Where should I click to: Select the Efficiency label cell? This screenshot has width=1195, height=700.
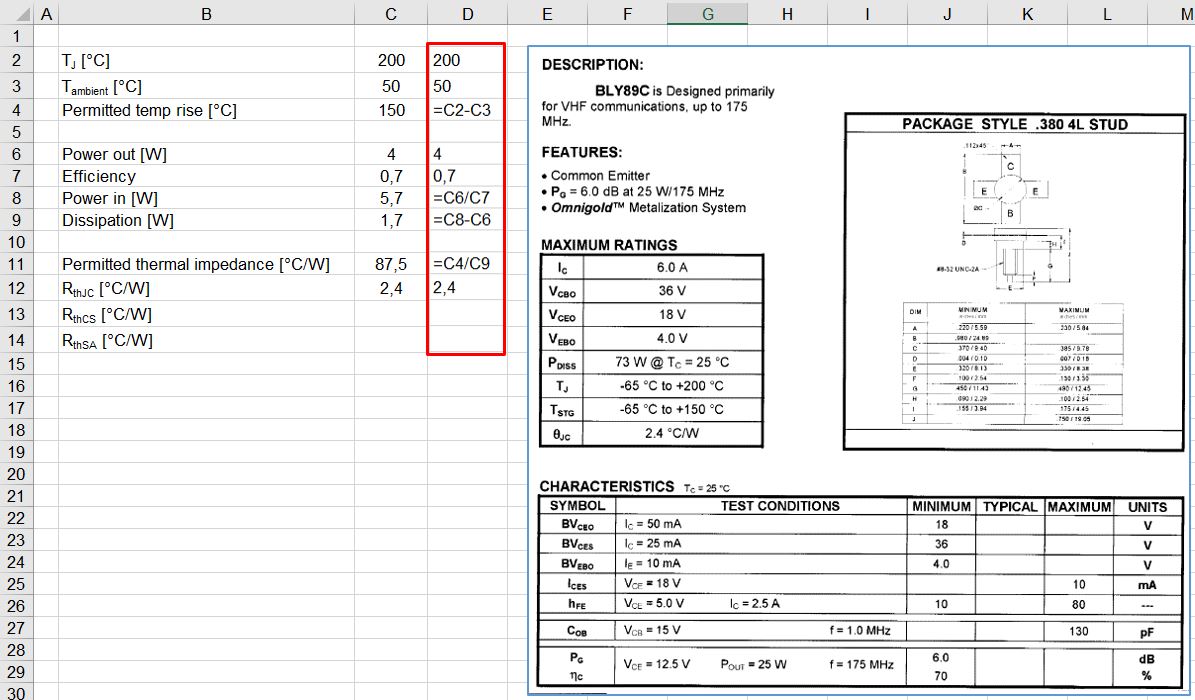click(x=99, y=176)
